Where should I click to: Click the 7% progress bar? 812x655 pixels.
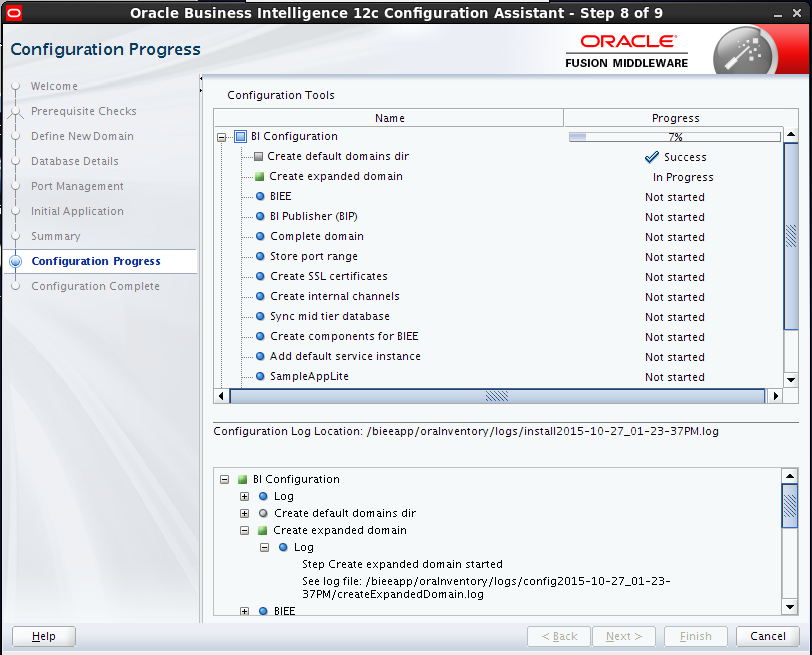(675, 137)
